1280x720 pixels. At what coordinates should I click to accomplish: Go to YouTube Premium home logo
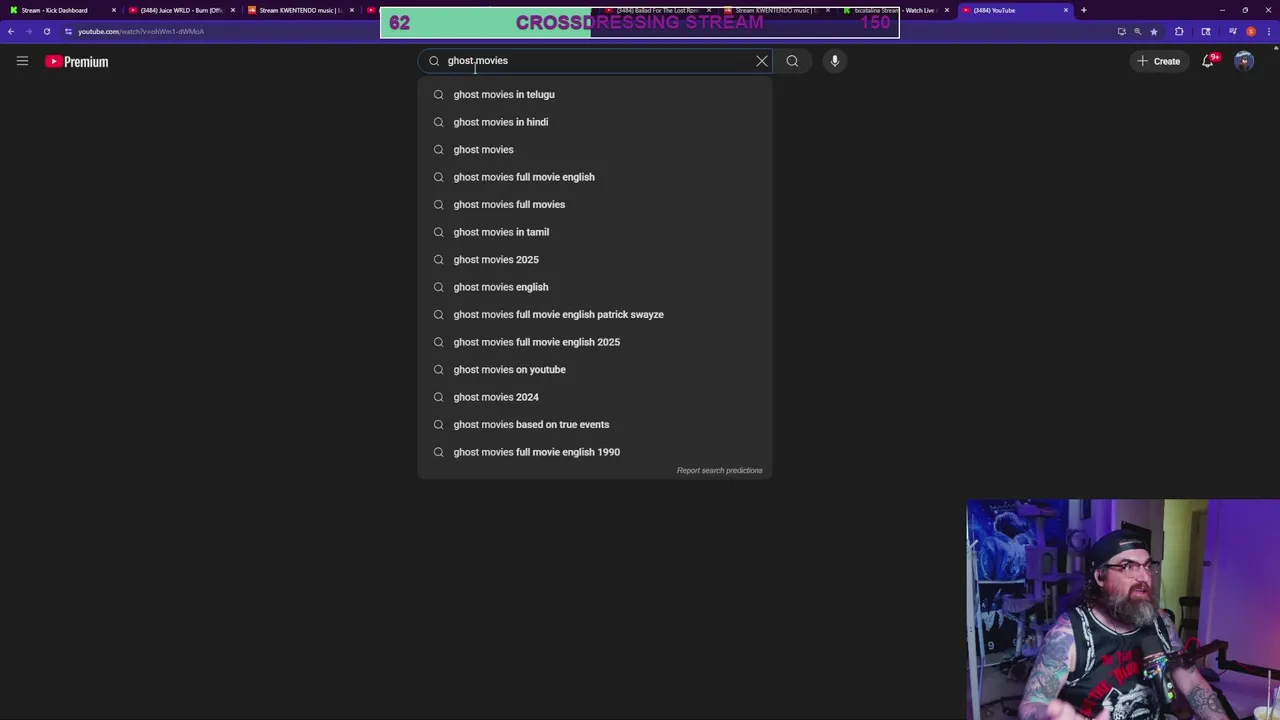click(x=76, y=61)
